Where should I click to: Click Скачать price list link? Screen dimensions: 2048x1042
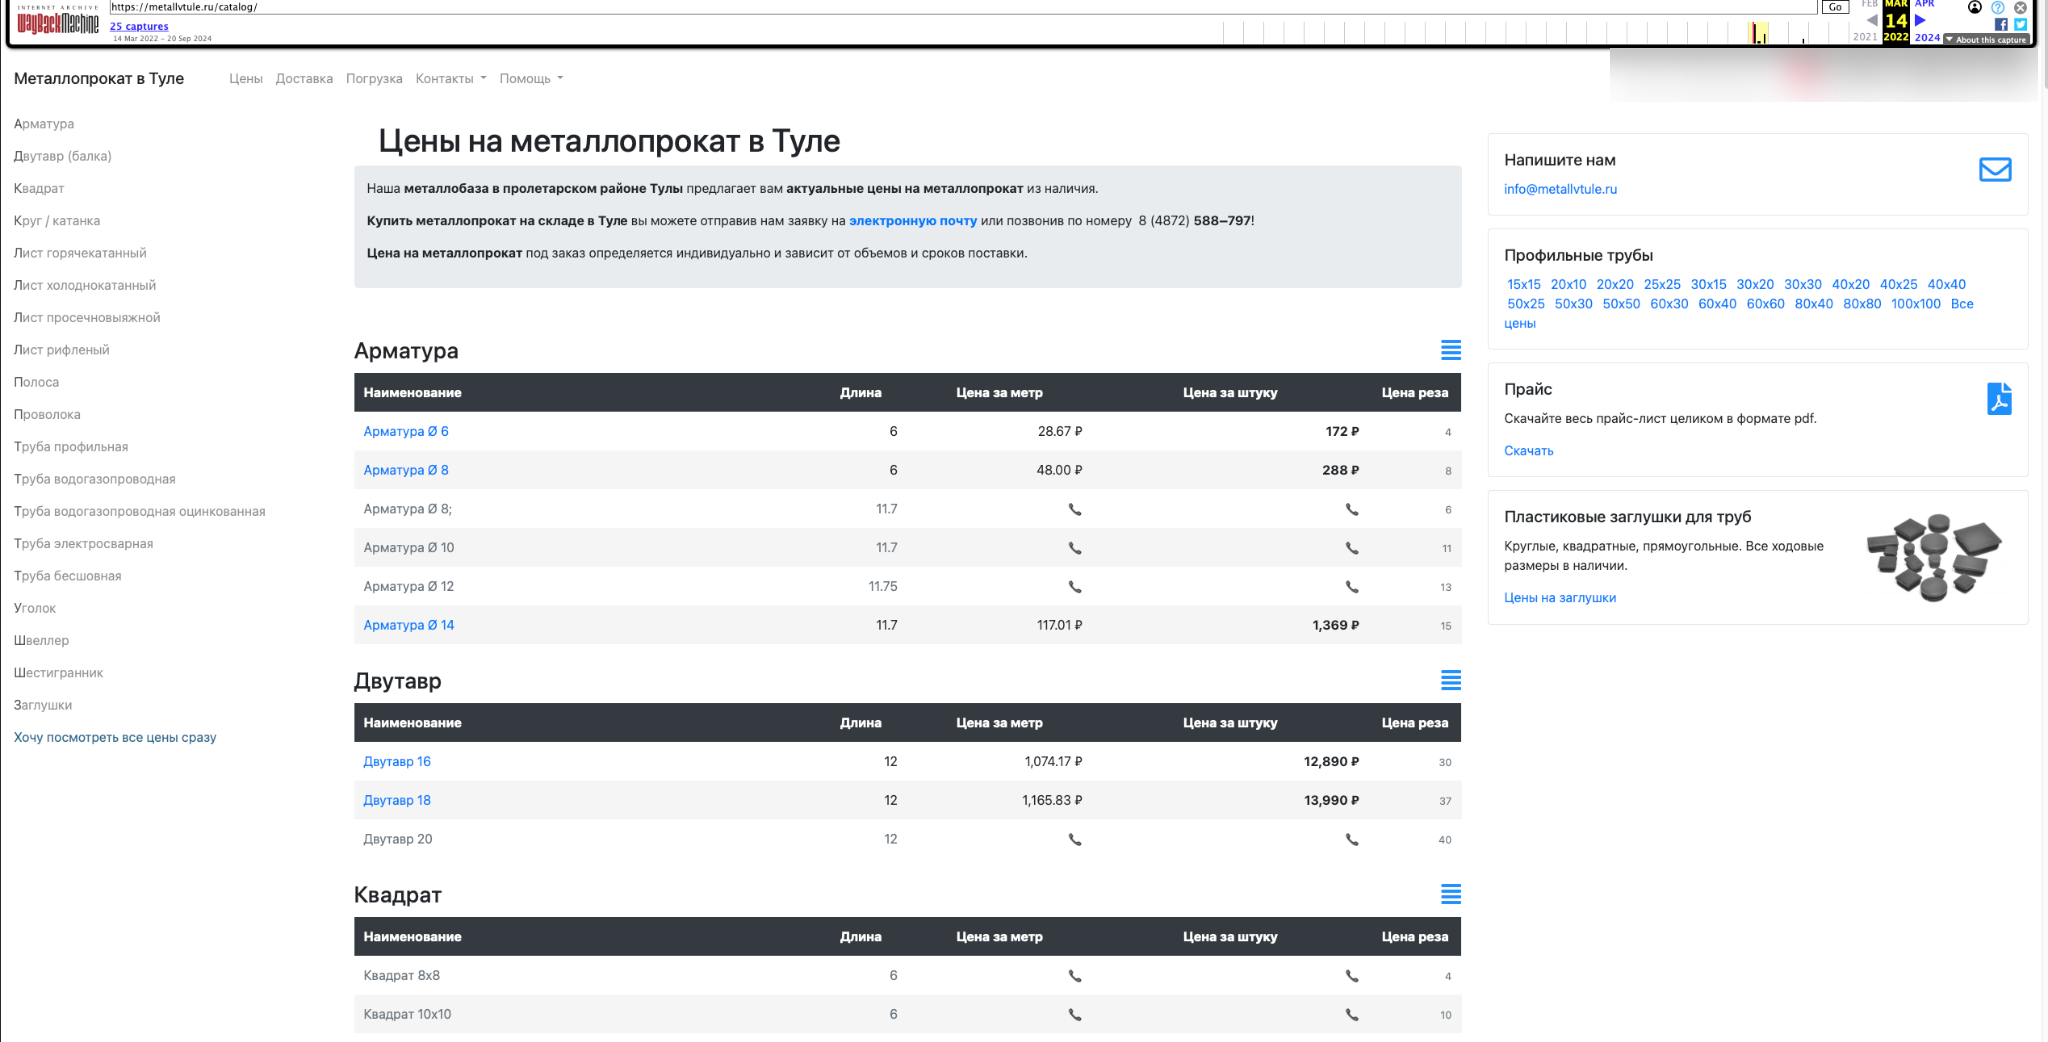(x=1529, y=451)
